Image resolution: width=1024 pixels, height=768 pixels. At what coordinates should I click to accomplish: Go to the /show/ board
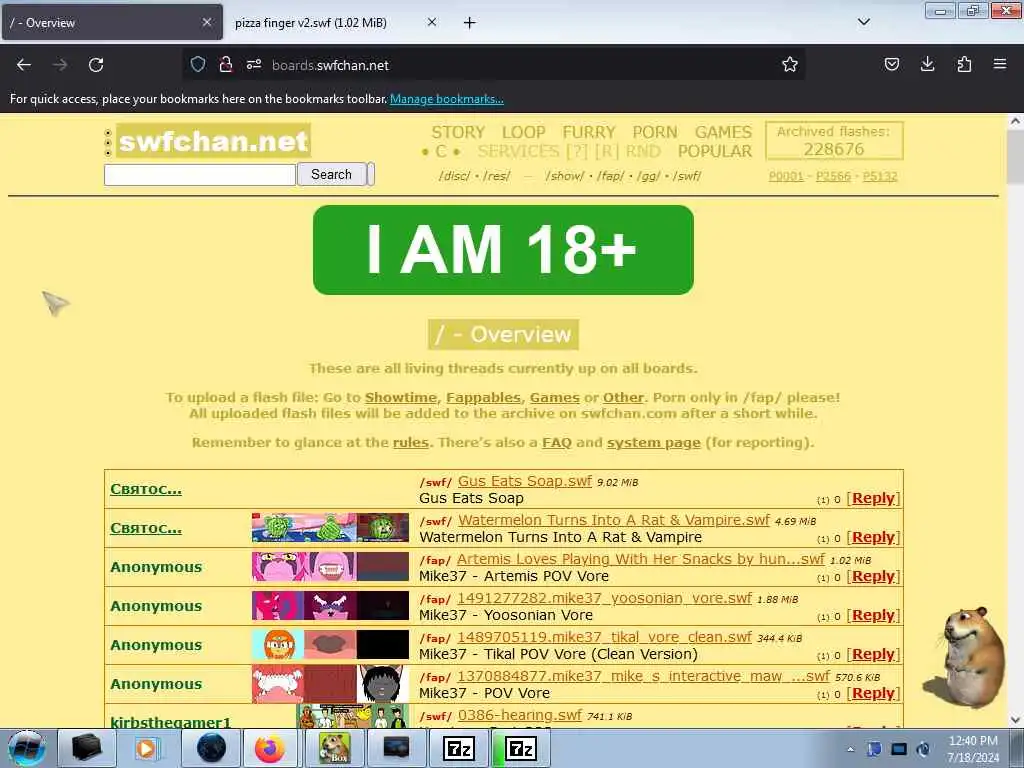point(564,176)
